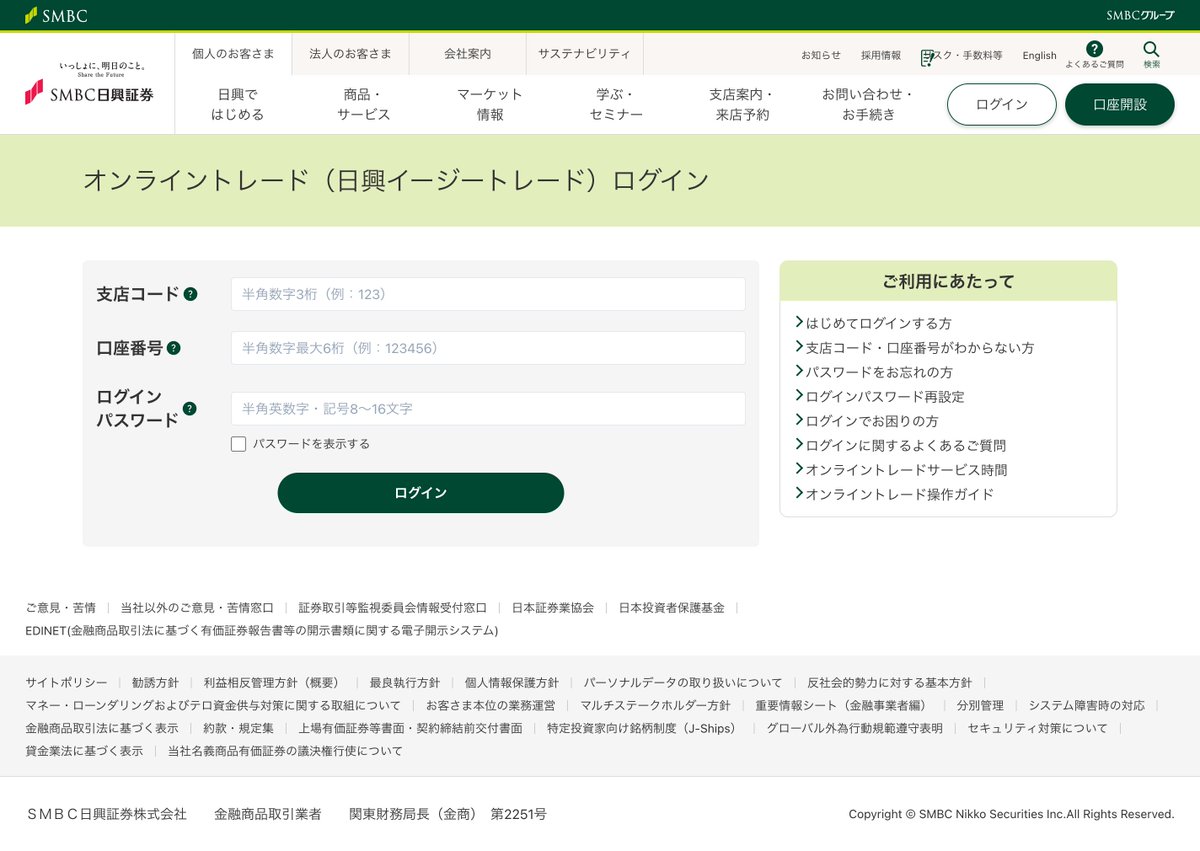This screenshot has width=1200, height=851.
Task: Open the 支店案内・来店予約 menu
Action: (742, 104)
